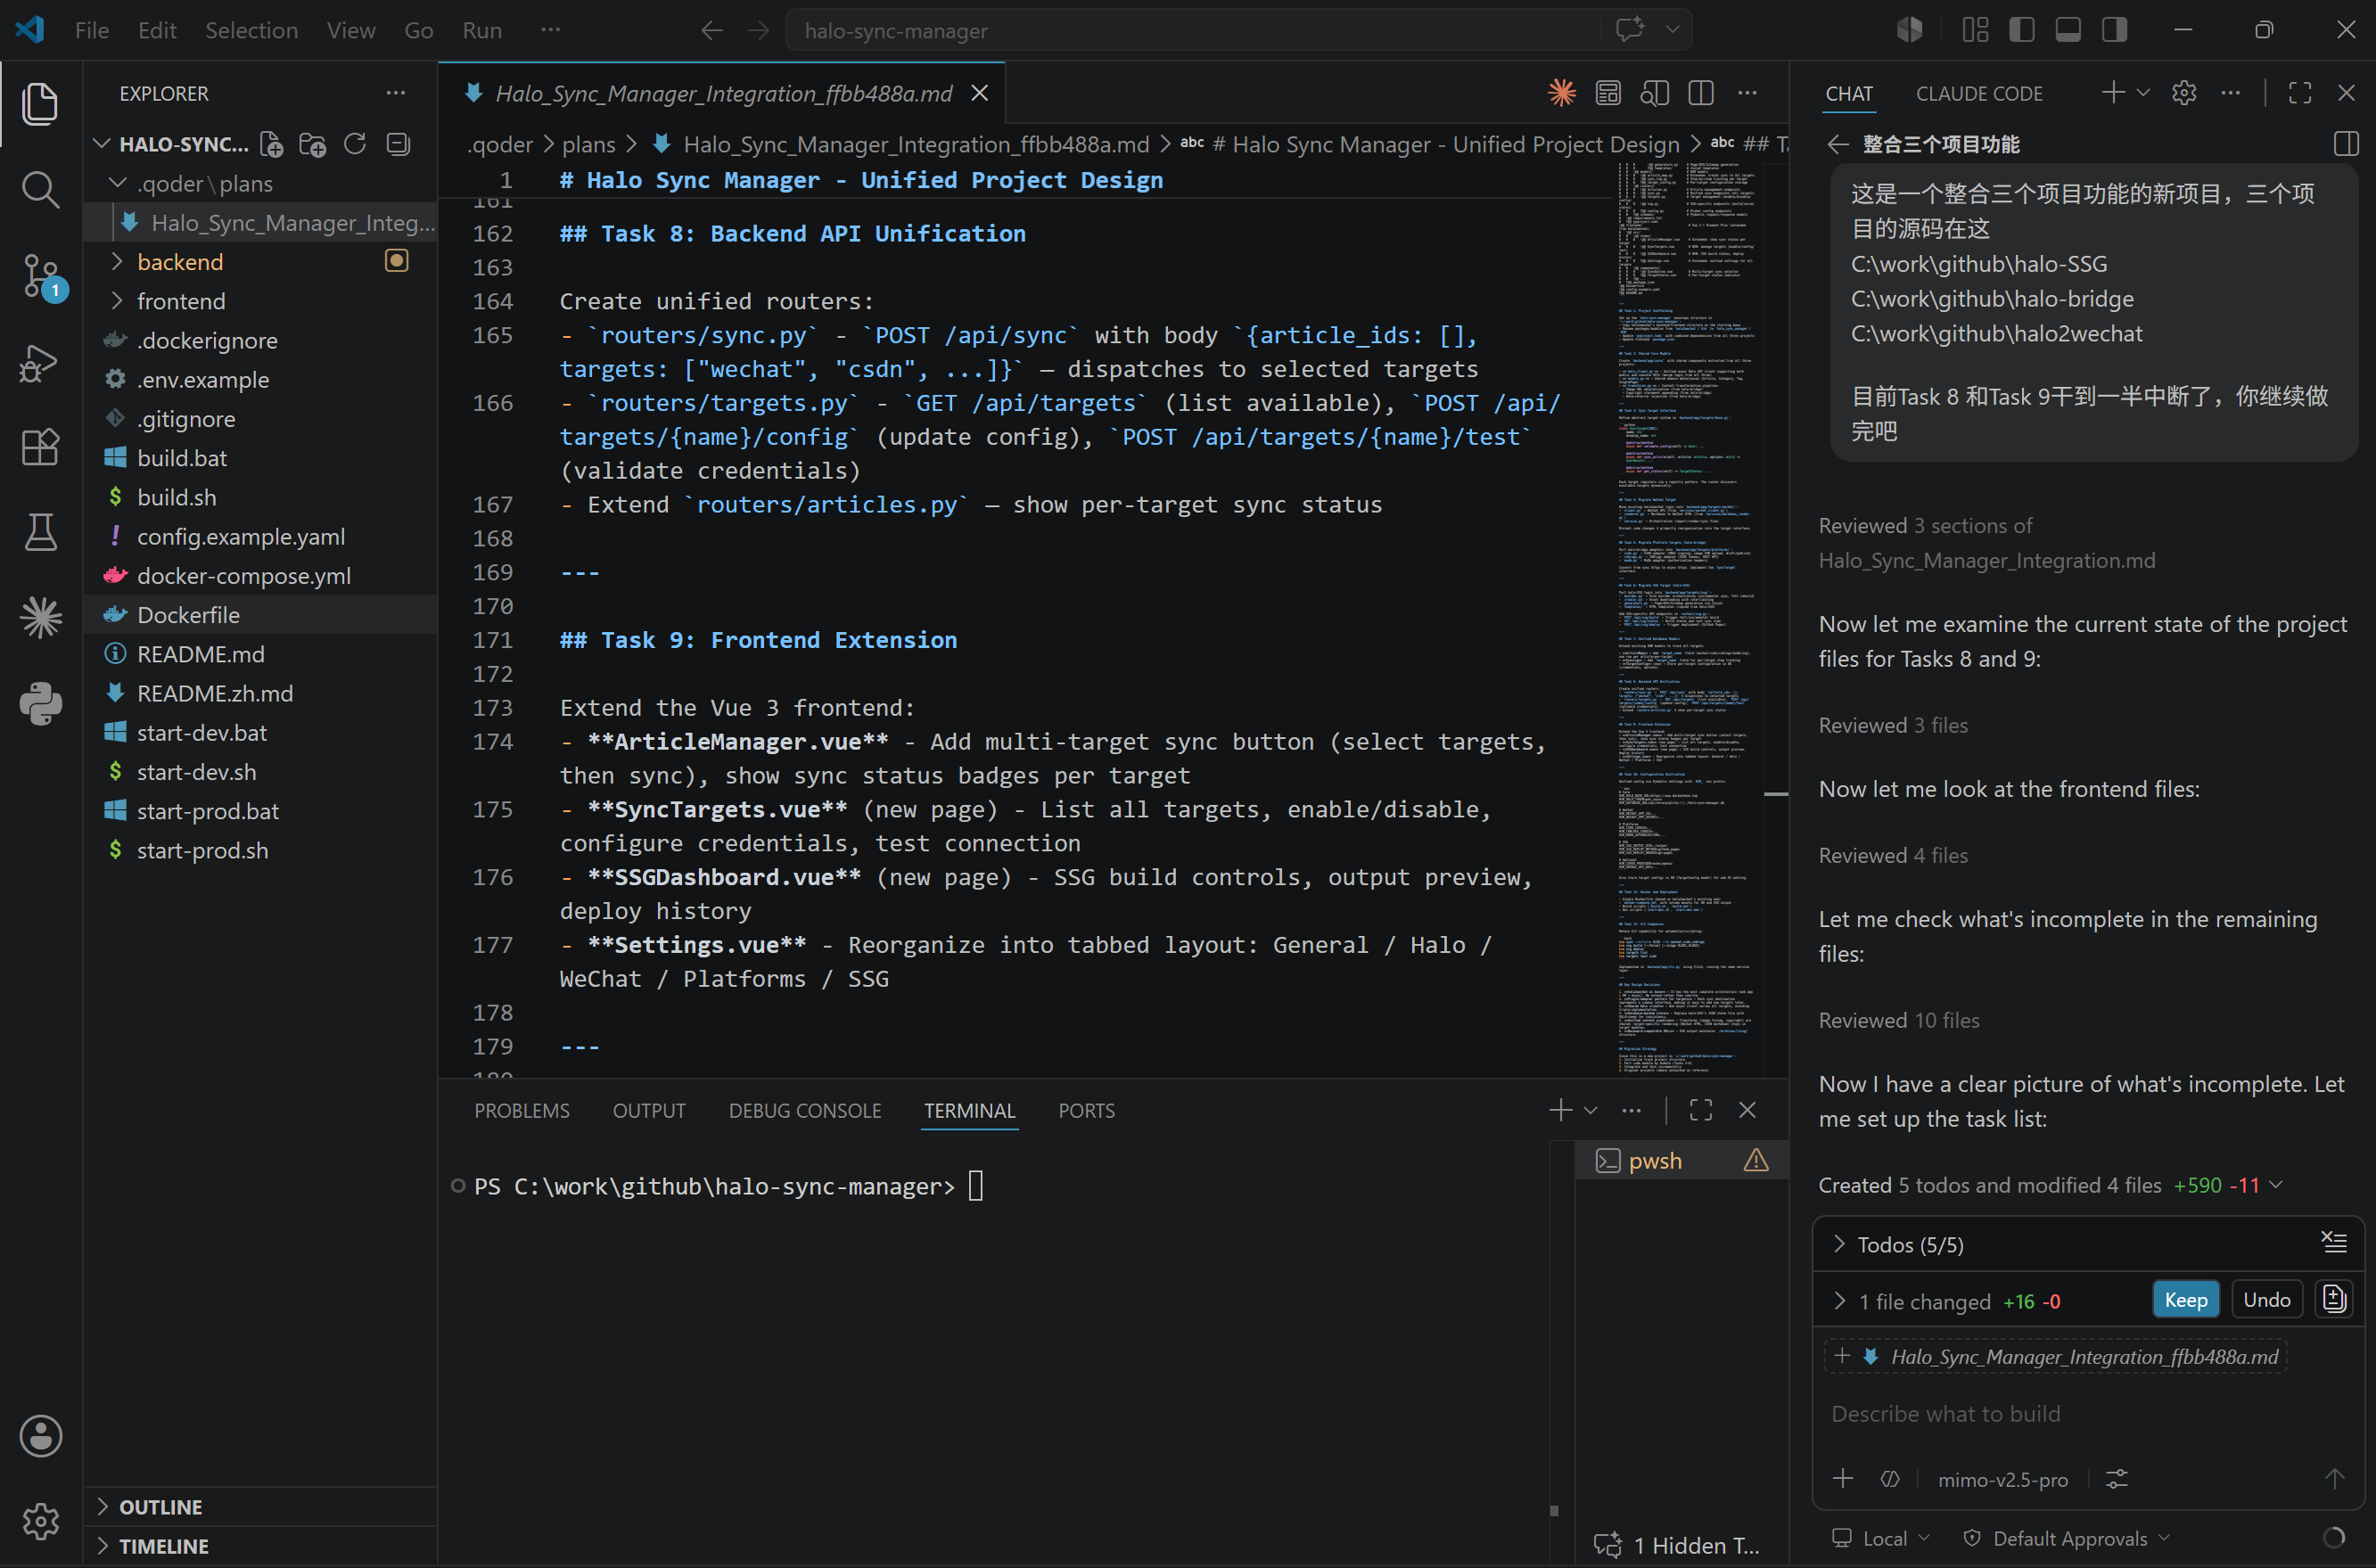2376x1568 pixels.
Task: Open the Manage gear in activity bar
Action: pyautogui.click(x=40, y=1521)
